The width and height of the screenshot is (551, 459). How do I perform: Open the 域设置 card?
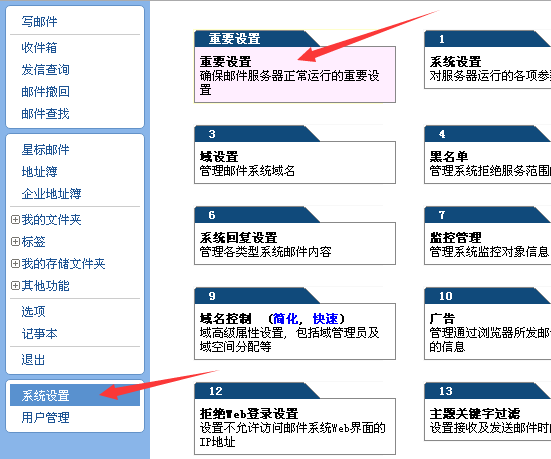(295, 162)
